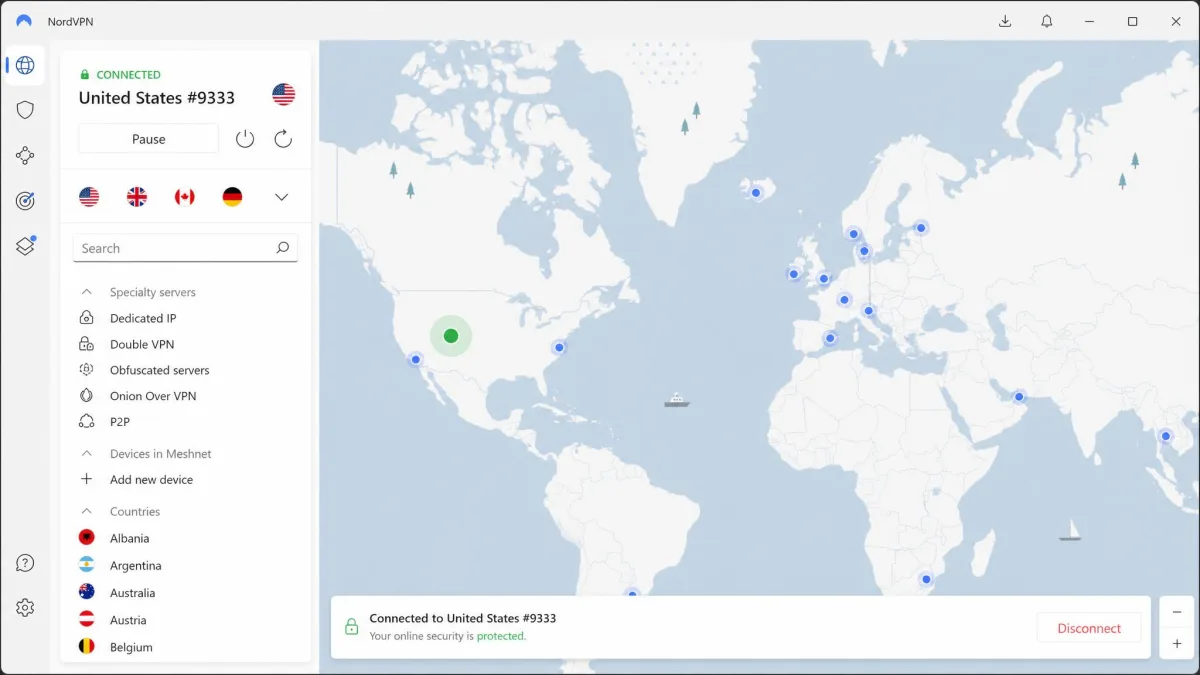
Task: Collapse the Specialty servers section
Action: [x=87, y=292]
